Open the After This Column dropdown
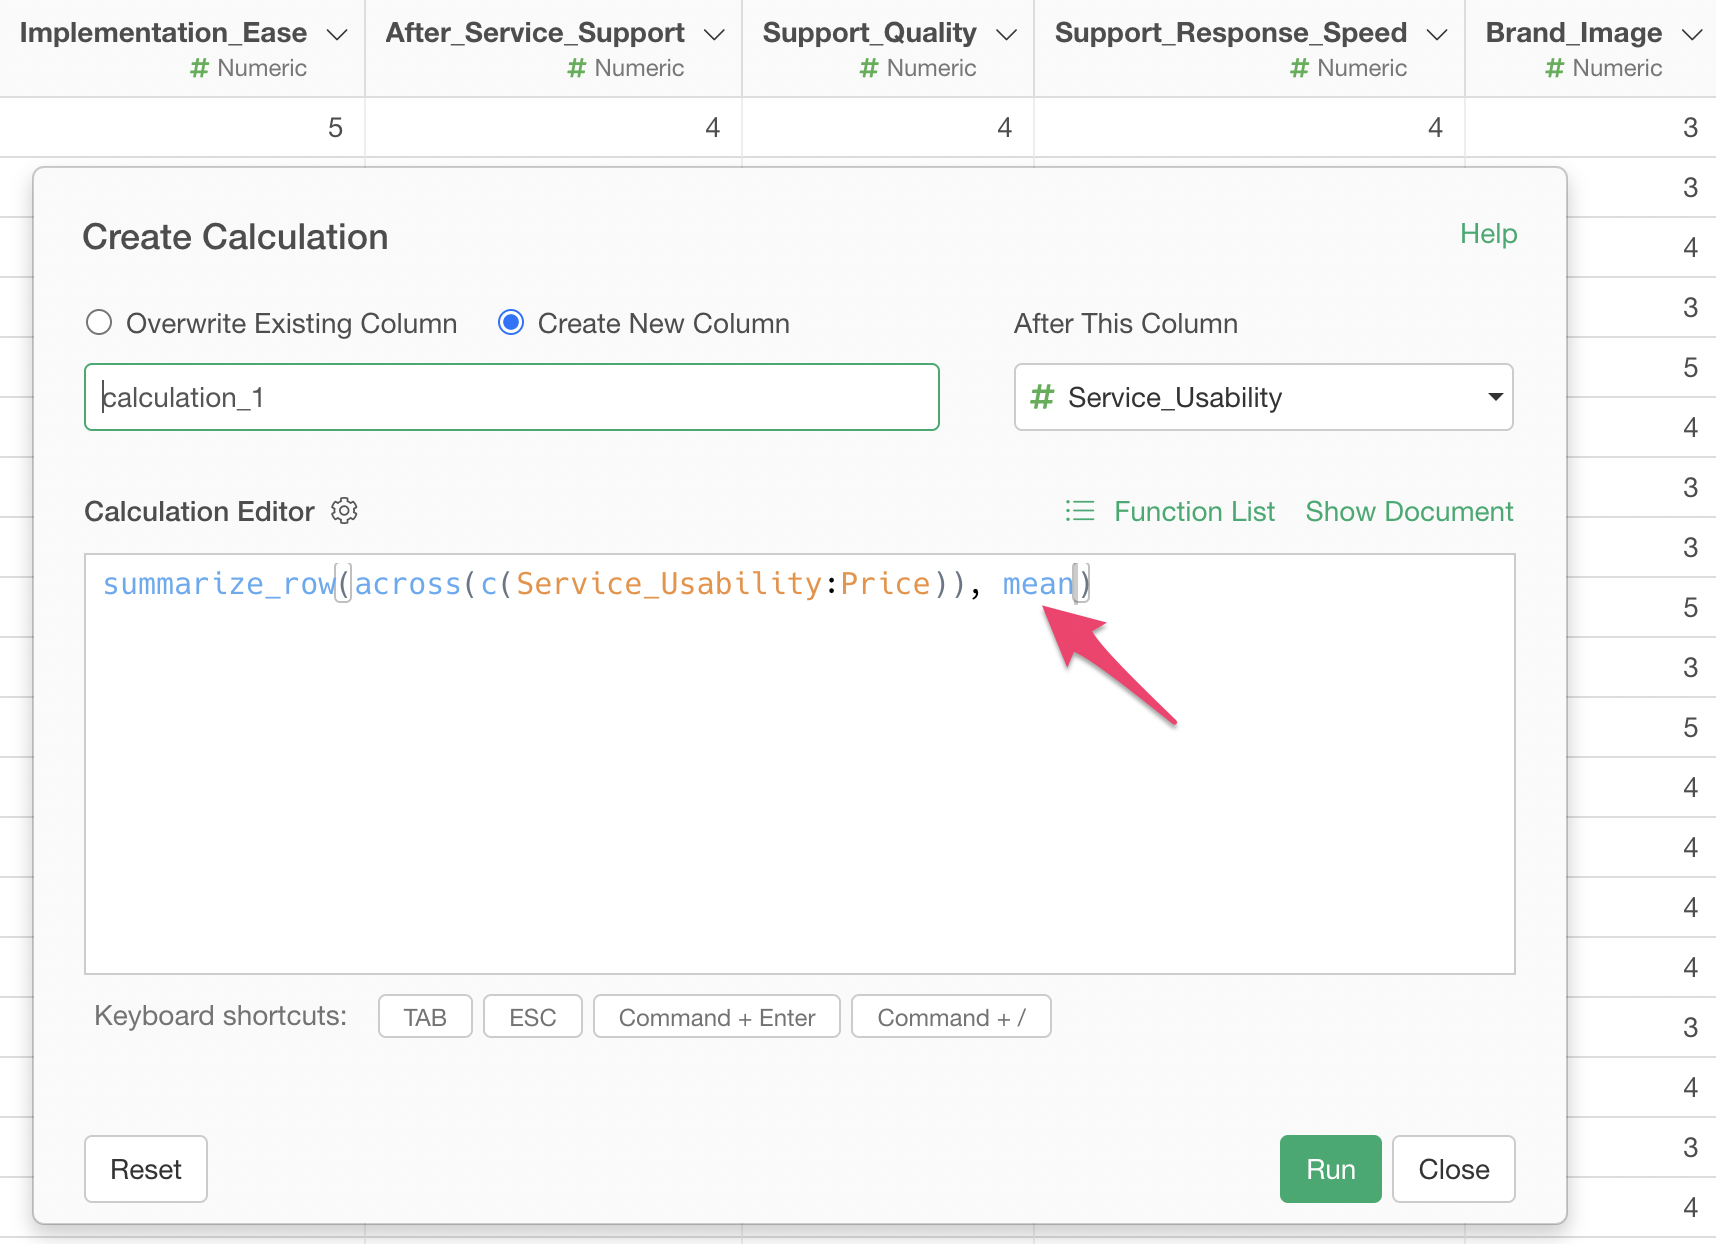This screenshot has width=1716, height=1244. click(1263, 397)
